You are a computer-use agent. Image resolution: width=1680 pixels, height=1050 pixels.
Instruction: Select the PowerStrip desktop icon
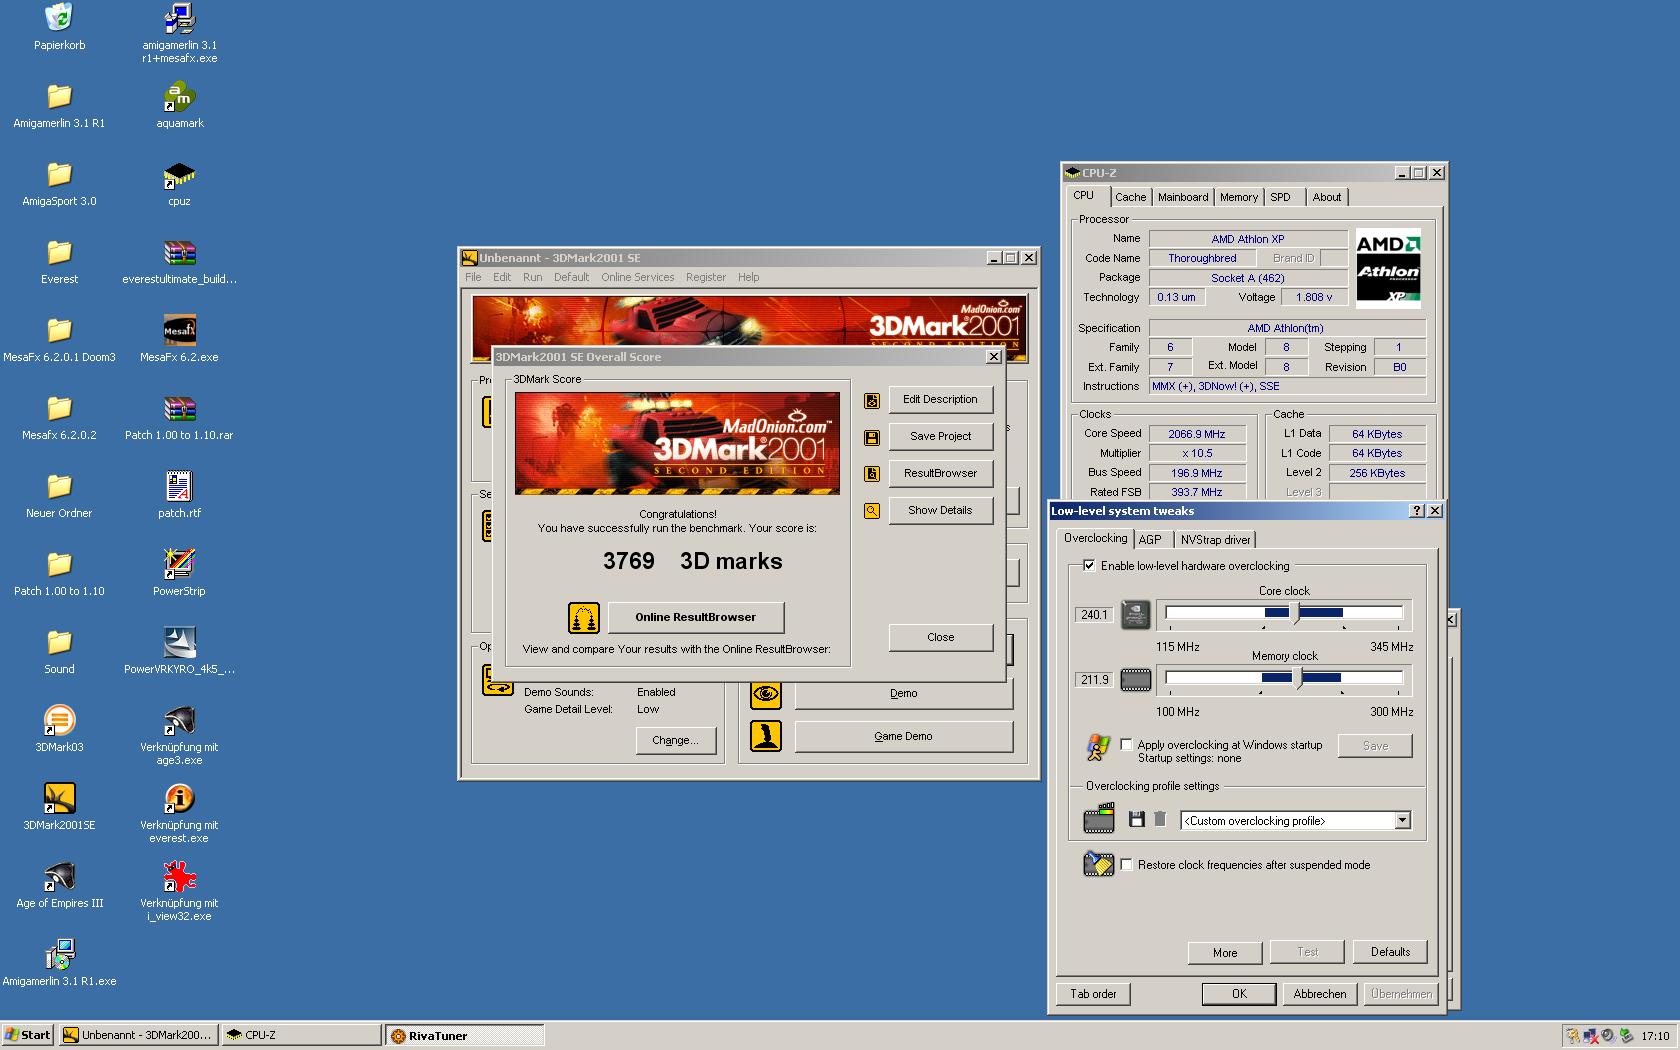pyautogui.click(x=179, y=565)
